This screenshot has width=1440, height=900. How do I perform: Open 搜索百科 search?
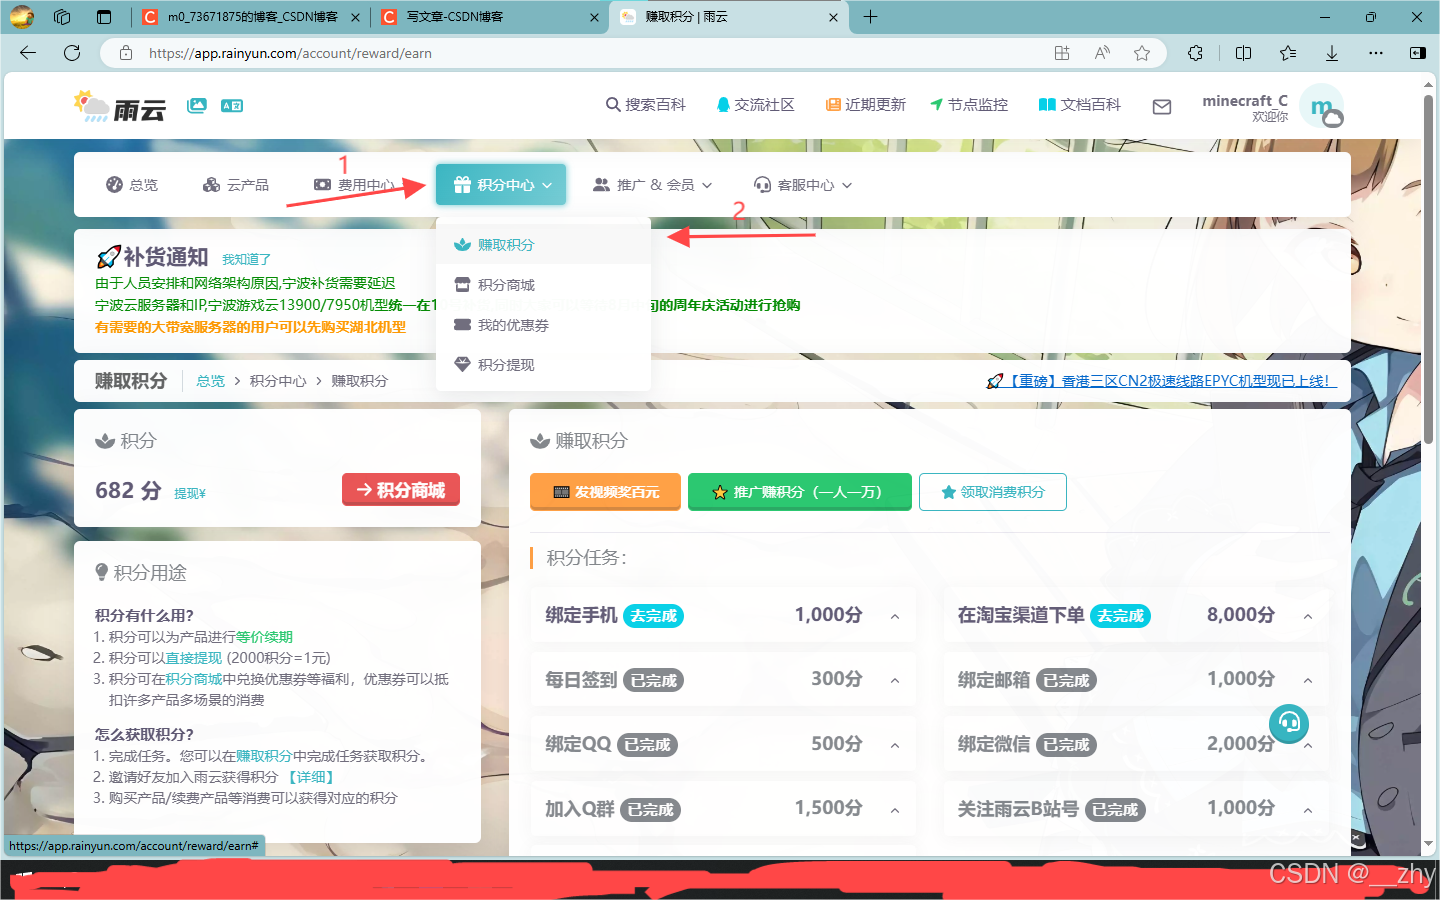coord(646,105)
